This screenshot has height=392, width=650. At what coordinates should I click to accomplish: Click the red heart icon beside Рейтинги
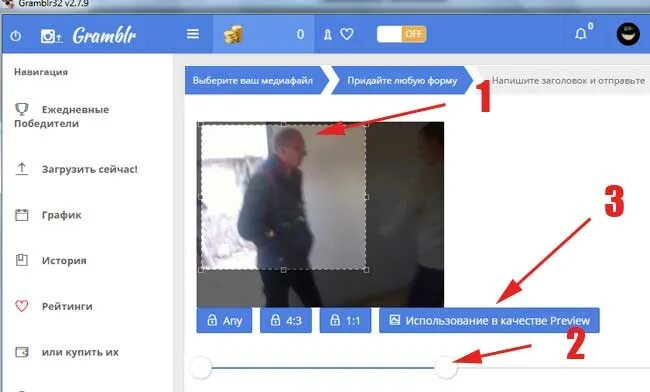tap(22, 306)
